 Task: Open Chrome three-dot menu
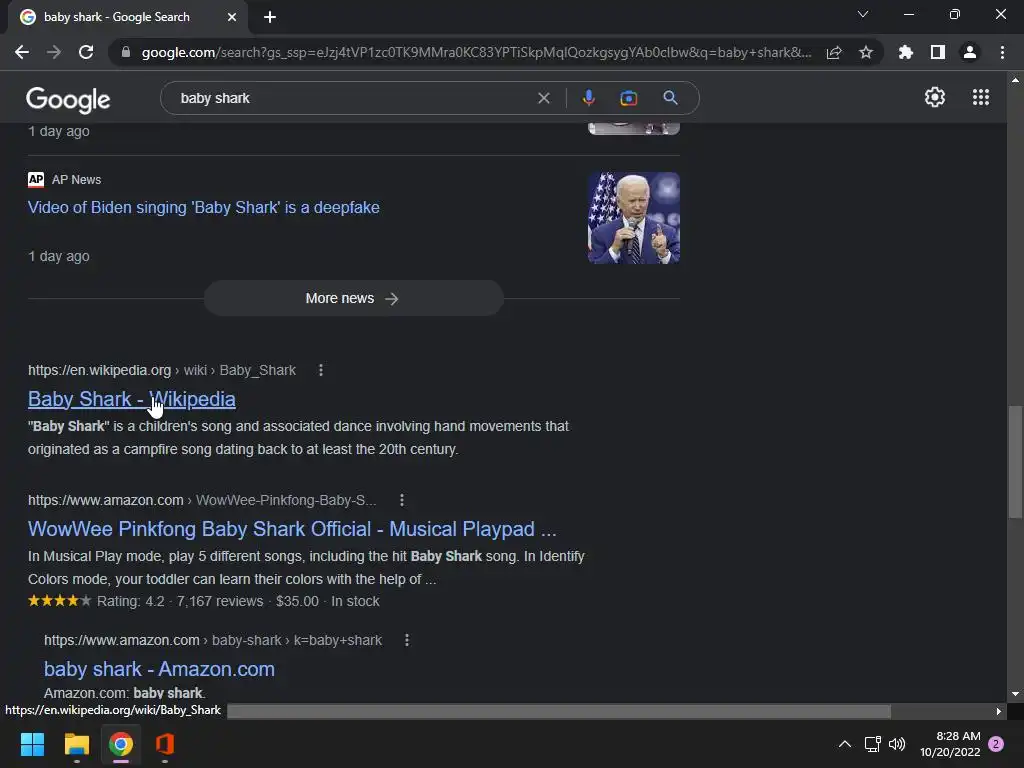pyautogui.click(x=1002, y=52)
